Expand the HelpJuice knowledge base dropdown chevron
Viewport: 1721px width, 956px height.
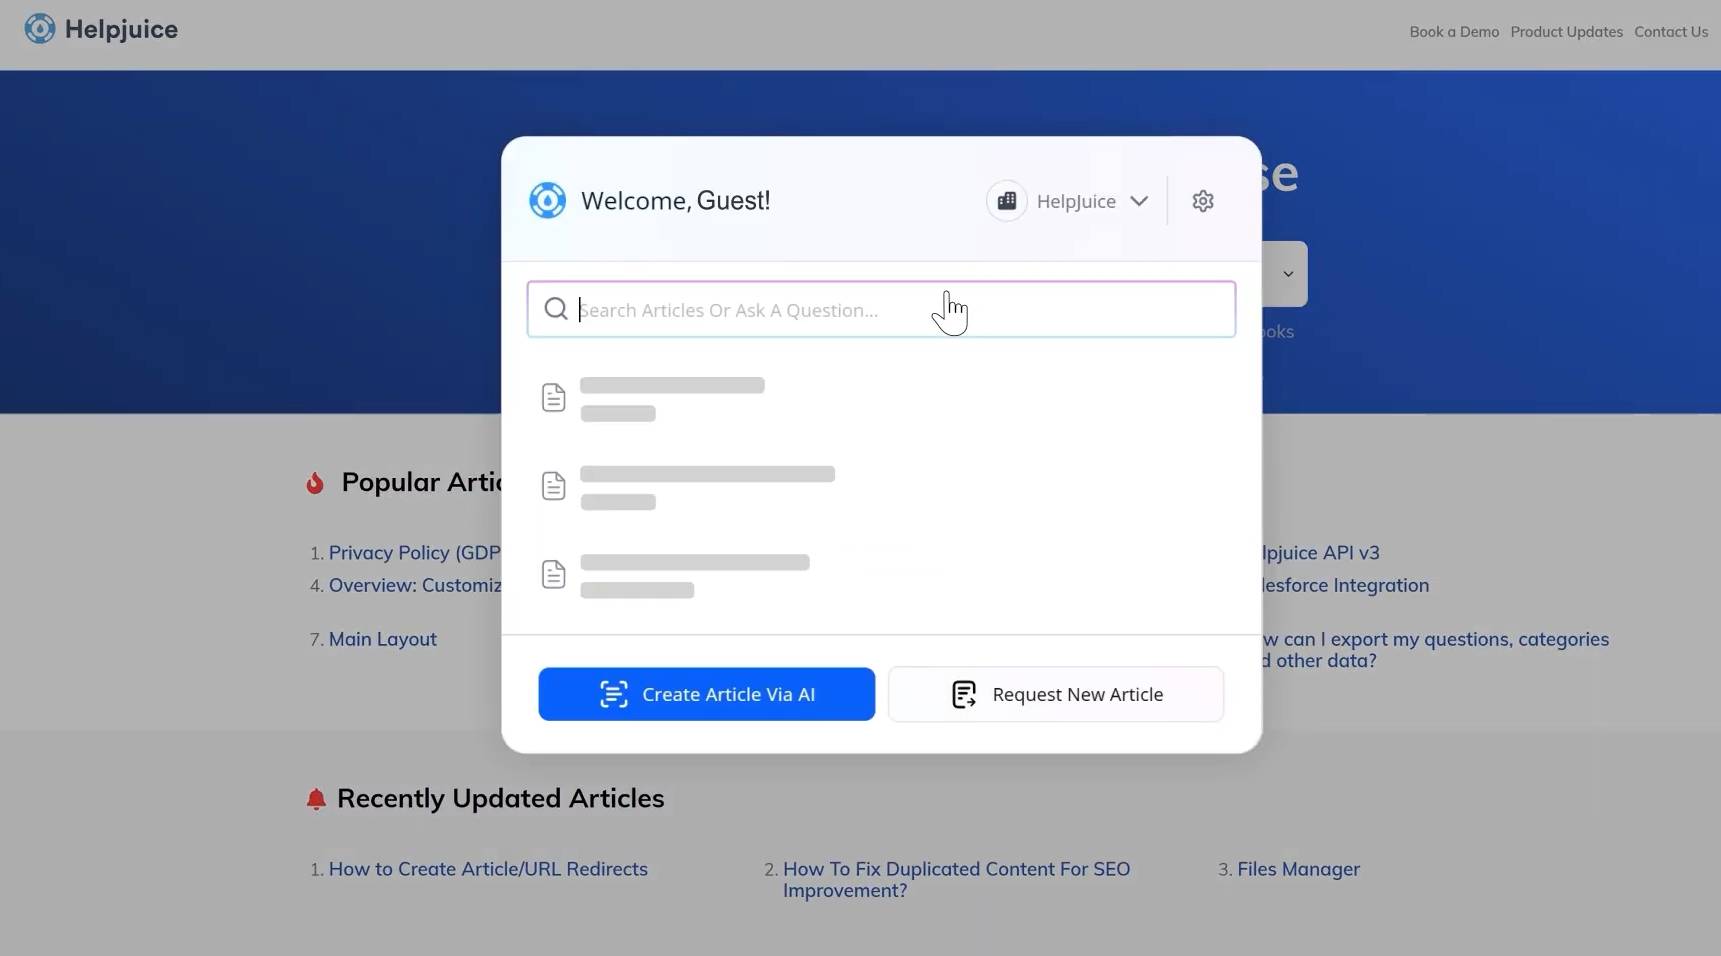coord(1139,201)
